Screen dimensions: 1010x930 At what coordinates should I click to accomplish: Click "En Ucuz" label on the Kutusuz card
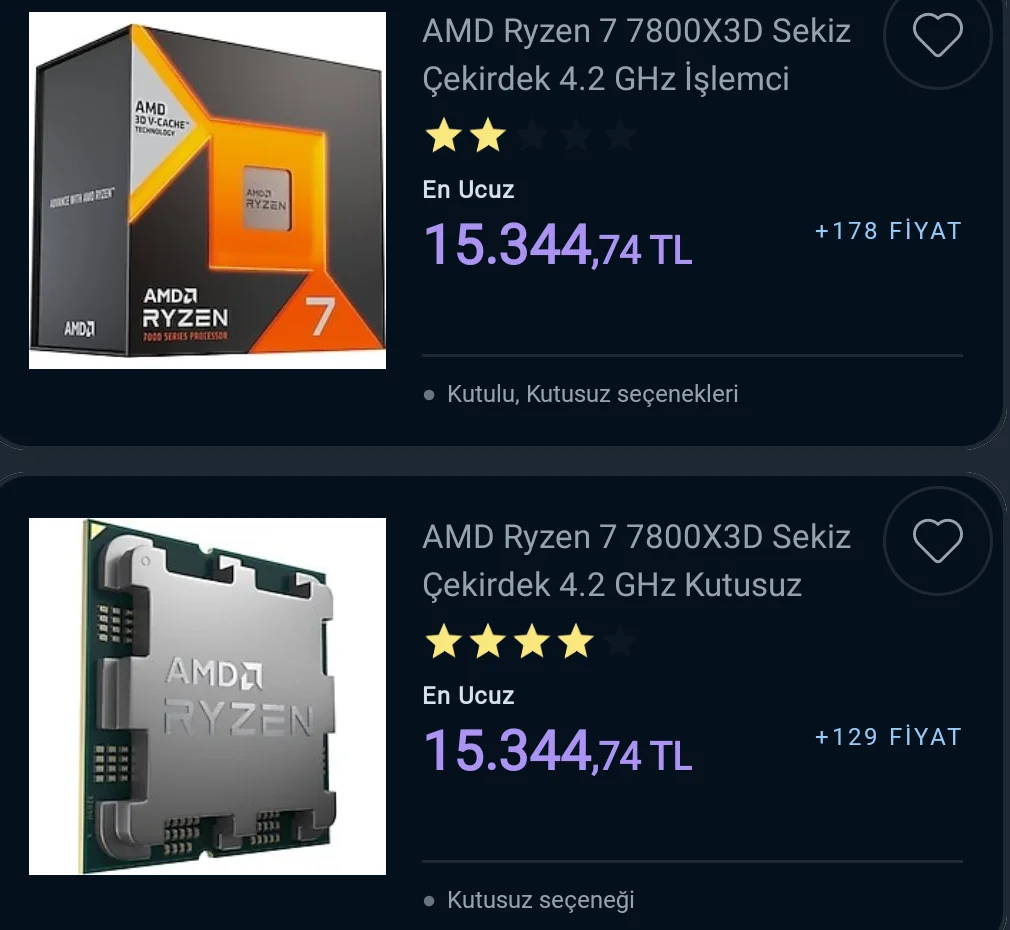pyautogui.click(x=468, y=696)
